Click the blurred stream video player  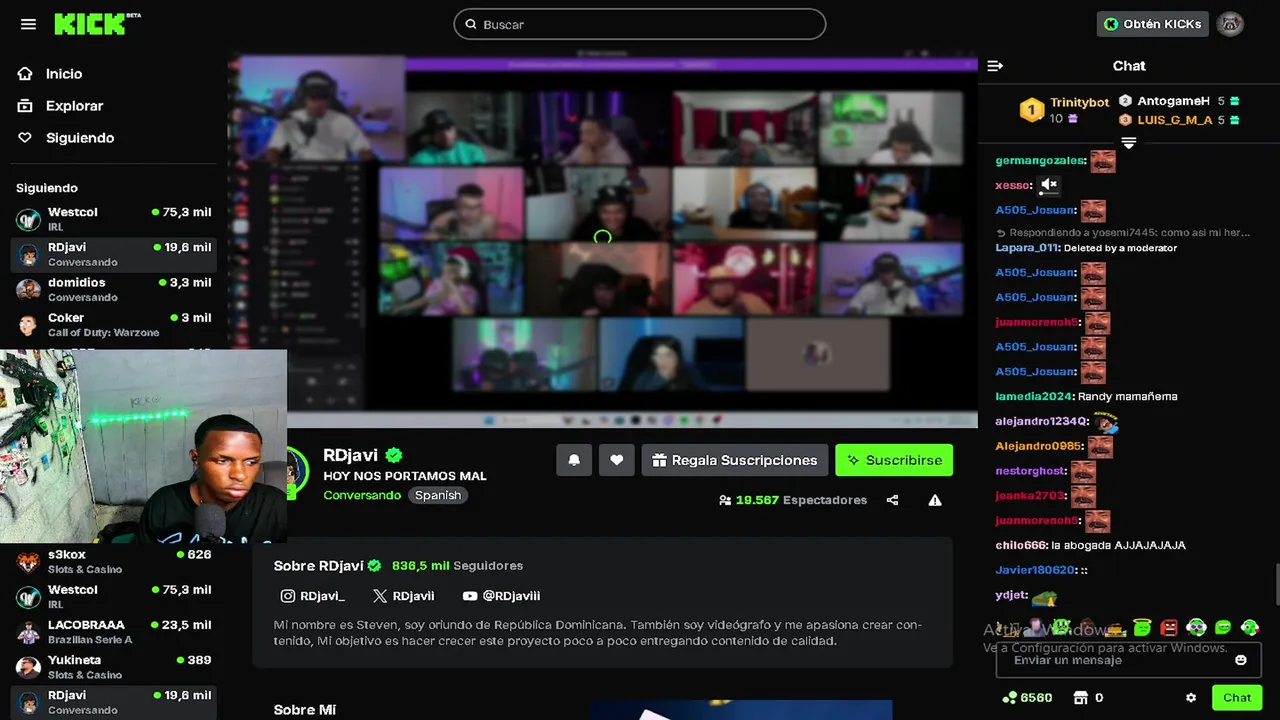click(x=603, y=240)
